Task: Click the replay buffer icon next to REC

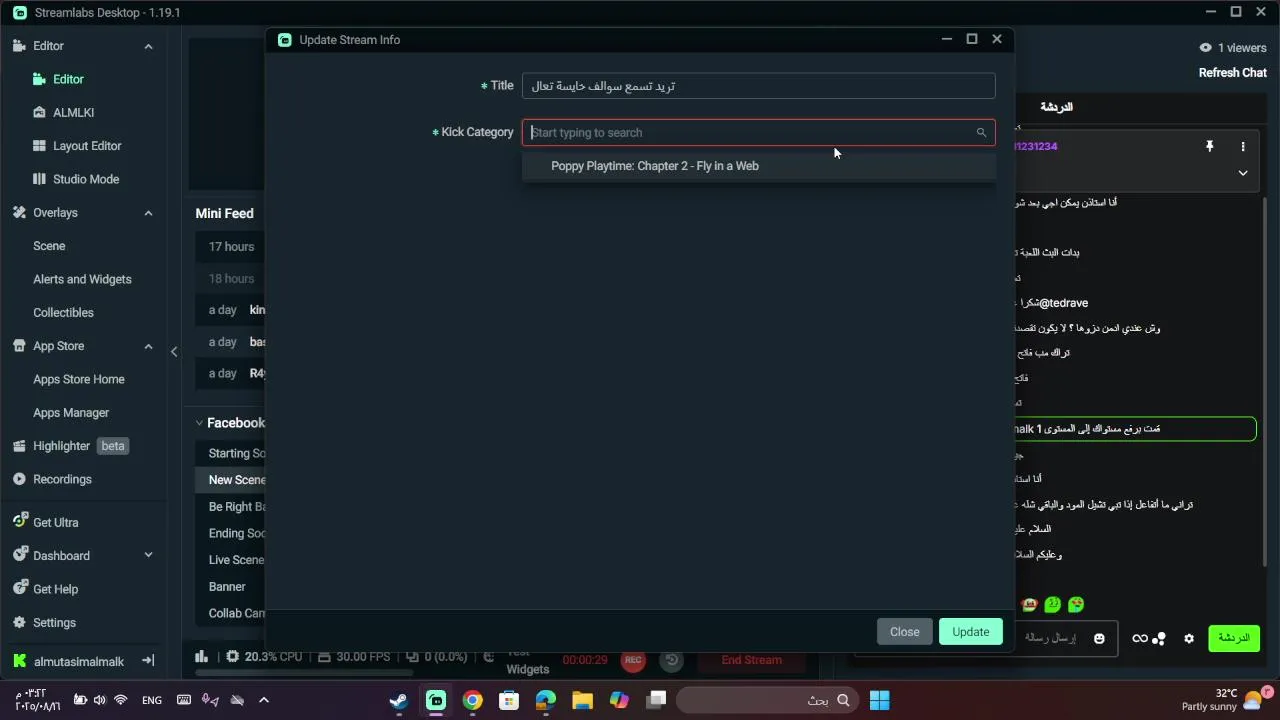Action: [x=672, y=660]
